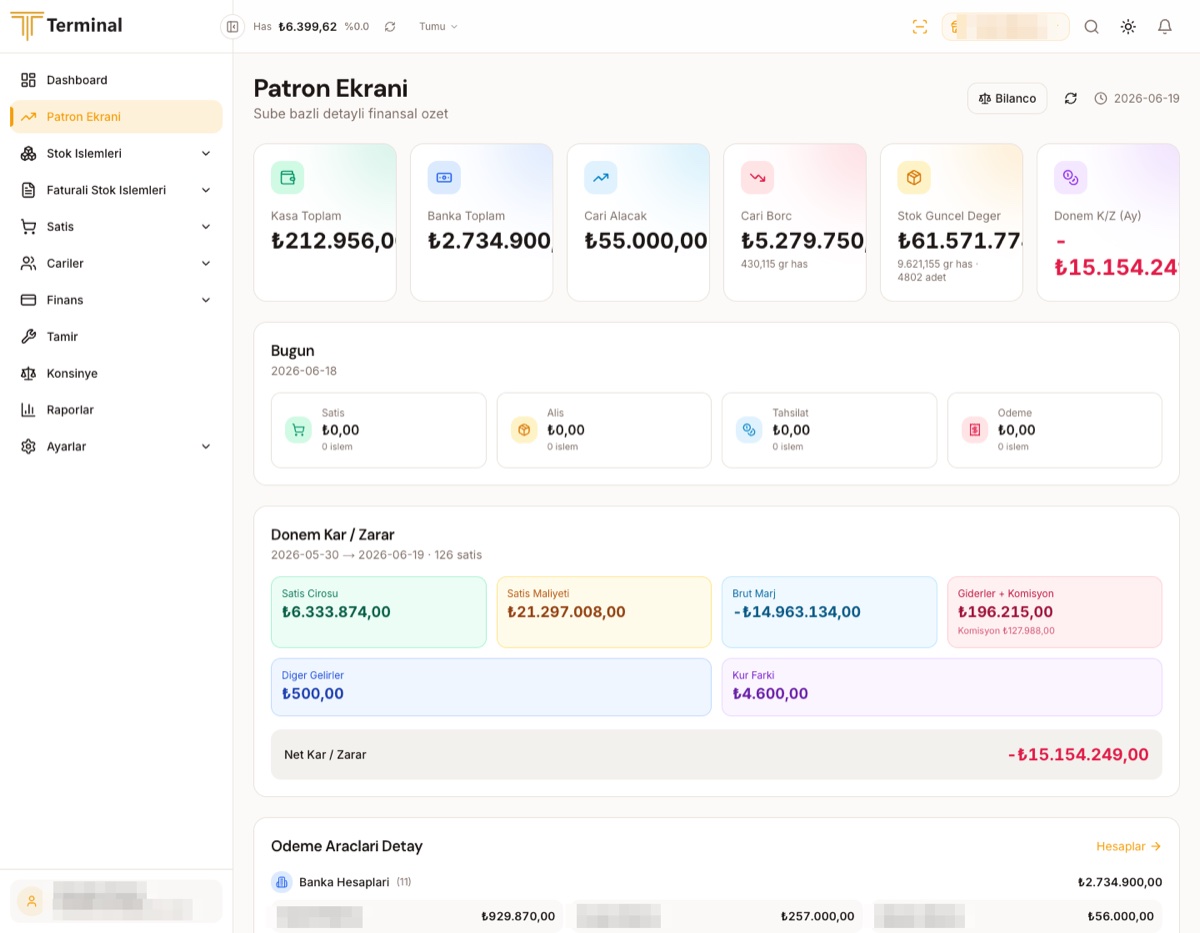1200x933 pixels.
Task: Click the barcode scan icon
Action: (x=920, y=27)
